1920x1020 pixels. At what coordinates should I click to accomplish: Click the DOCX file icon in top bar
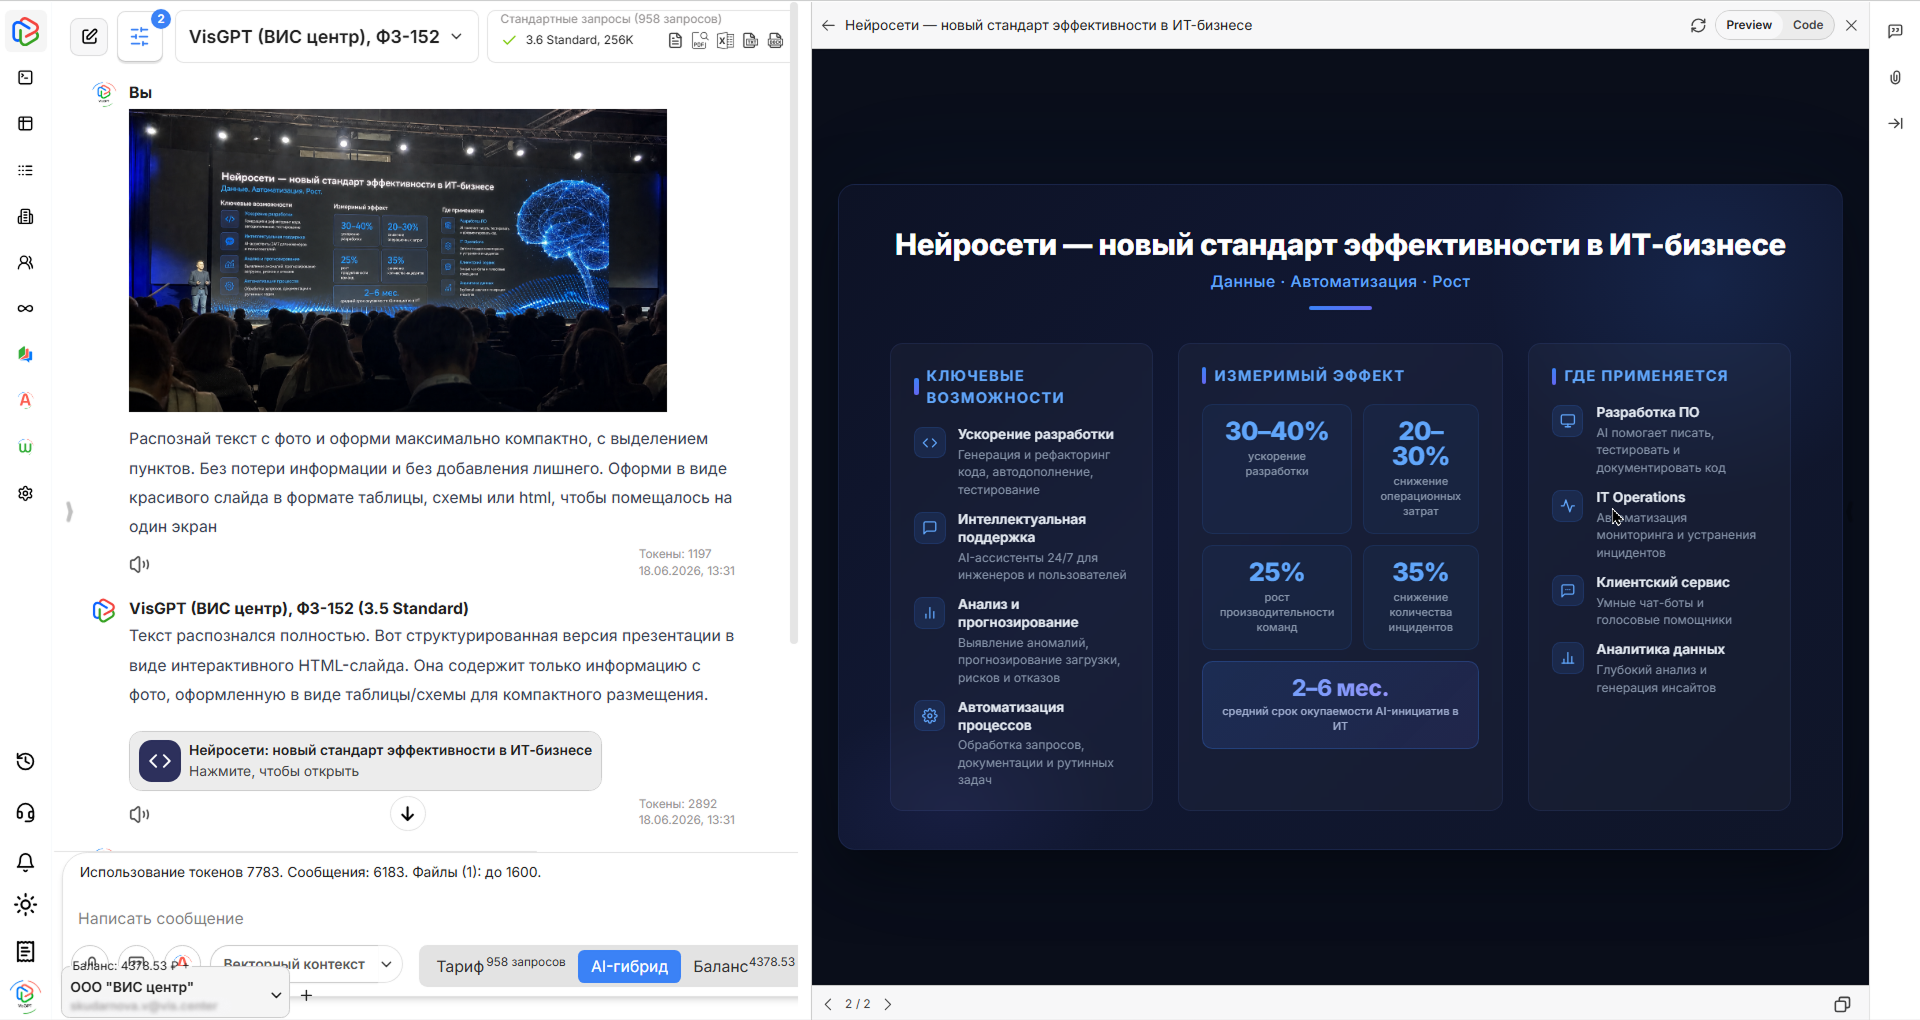click(x=775, y=41)
